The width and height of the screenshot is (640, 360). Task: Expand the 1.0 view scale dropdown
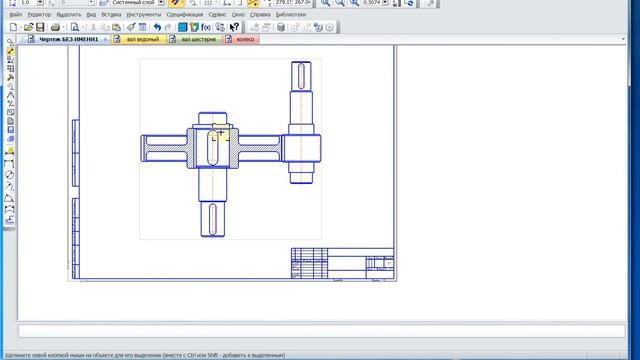[40, 3]
